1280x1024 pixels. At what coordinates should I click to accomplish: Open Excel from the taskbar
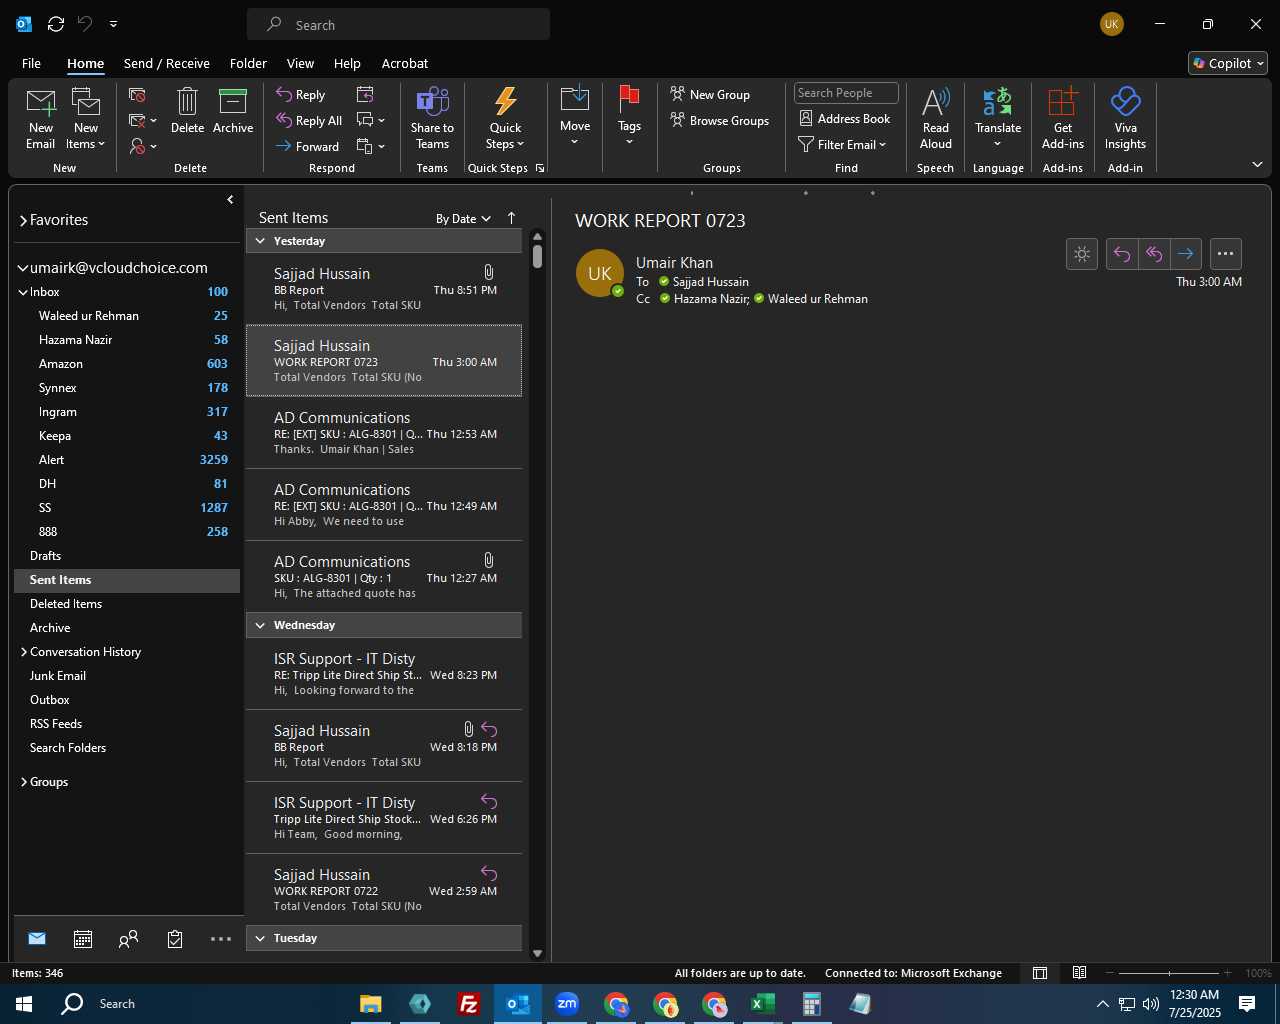click(763, 1004)
